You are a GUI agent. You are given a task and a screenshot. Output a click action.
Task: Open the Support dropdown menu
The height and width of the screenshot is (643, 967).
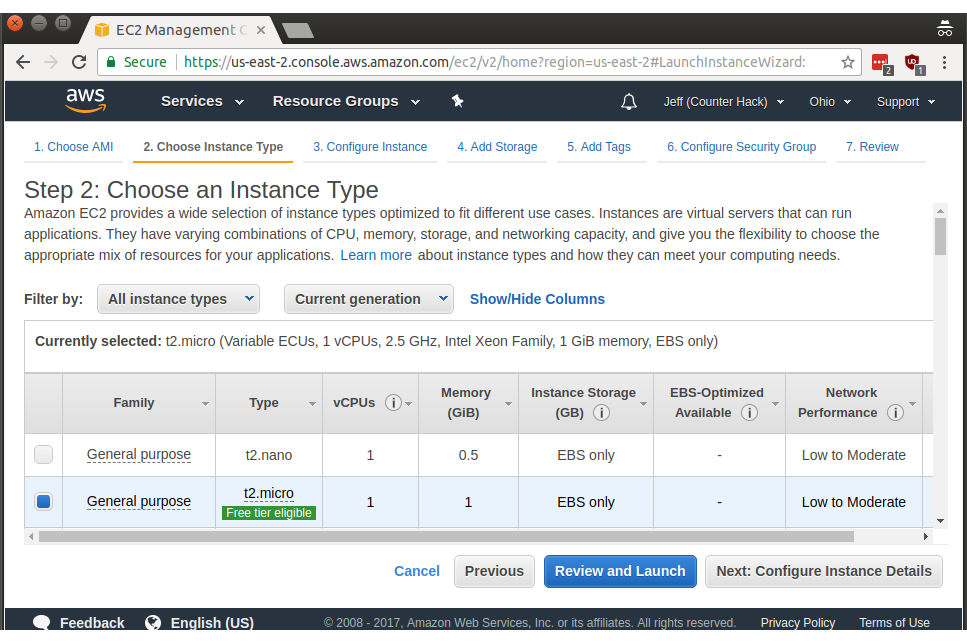click(x=906, y=102)
